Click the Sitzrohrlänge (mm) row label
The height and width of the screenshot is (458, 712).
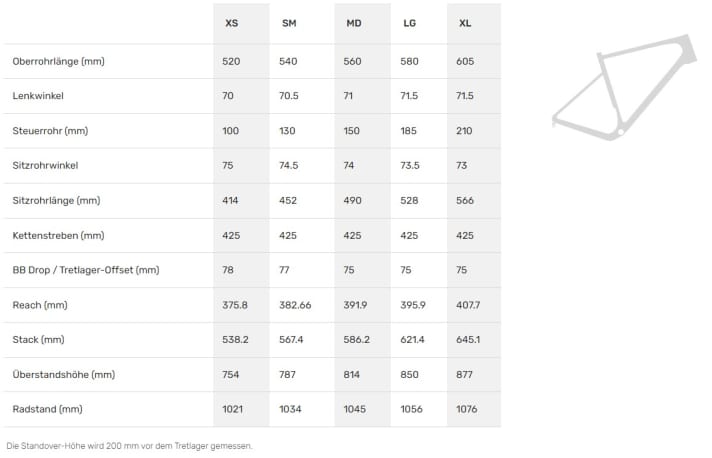tap(56, 200)
